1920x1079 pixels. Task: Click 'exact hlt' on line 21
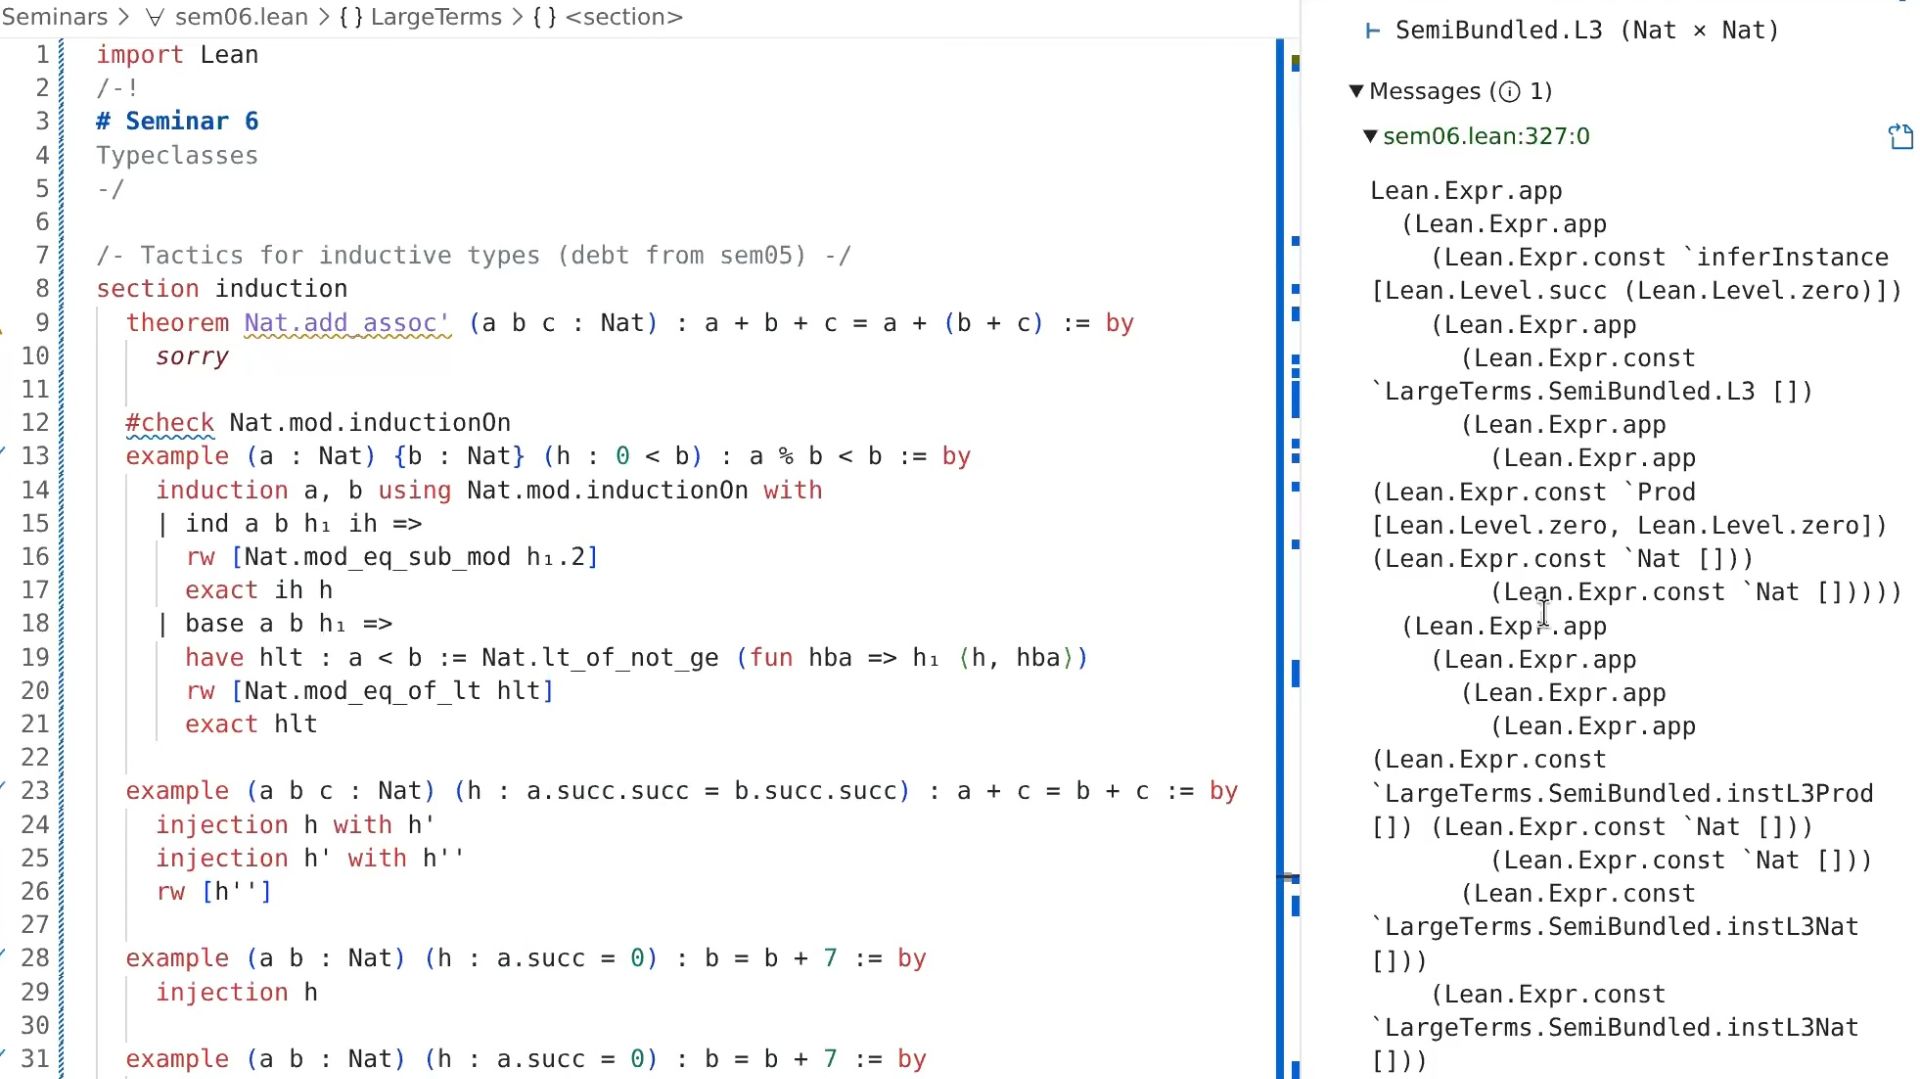(x=251, y=725)
